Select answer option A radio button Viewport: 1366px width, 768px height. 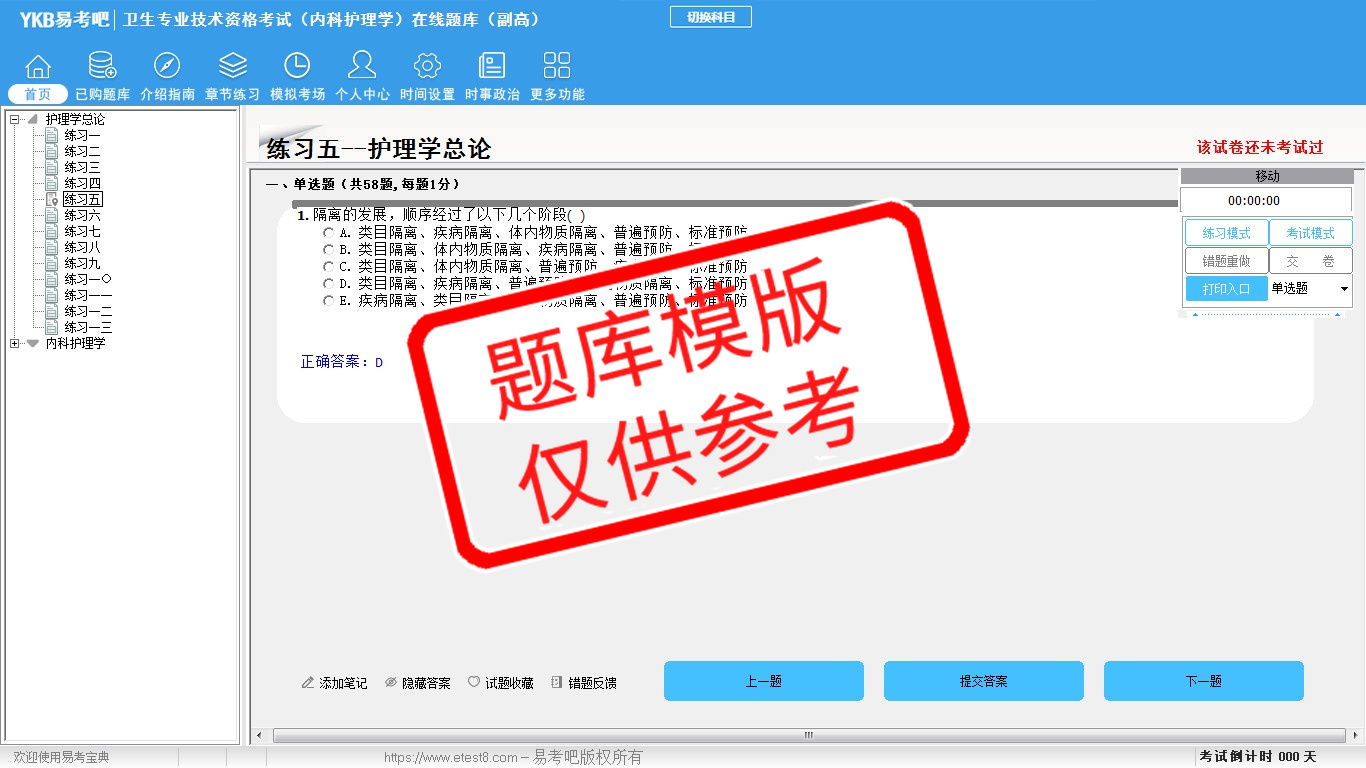(328, 233)
